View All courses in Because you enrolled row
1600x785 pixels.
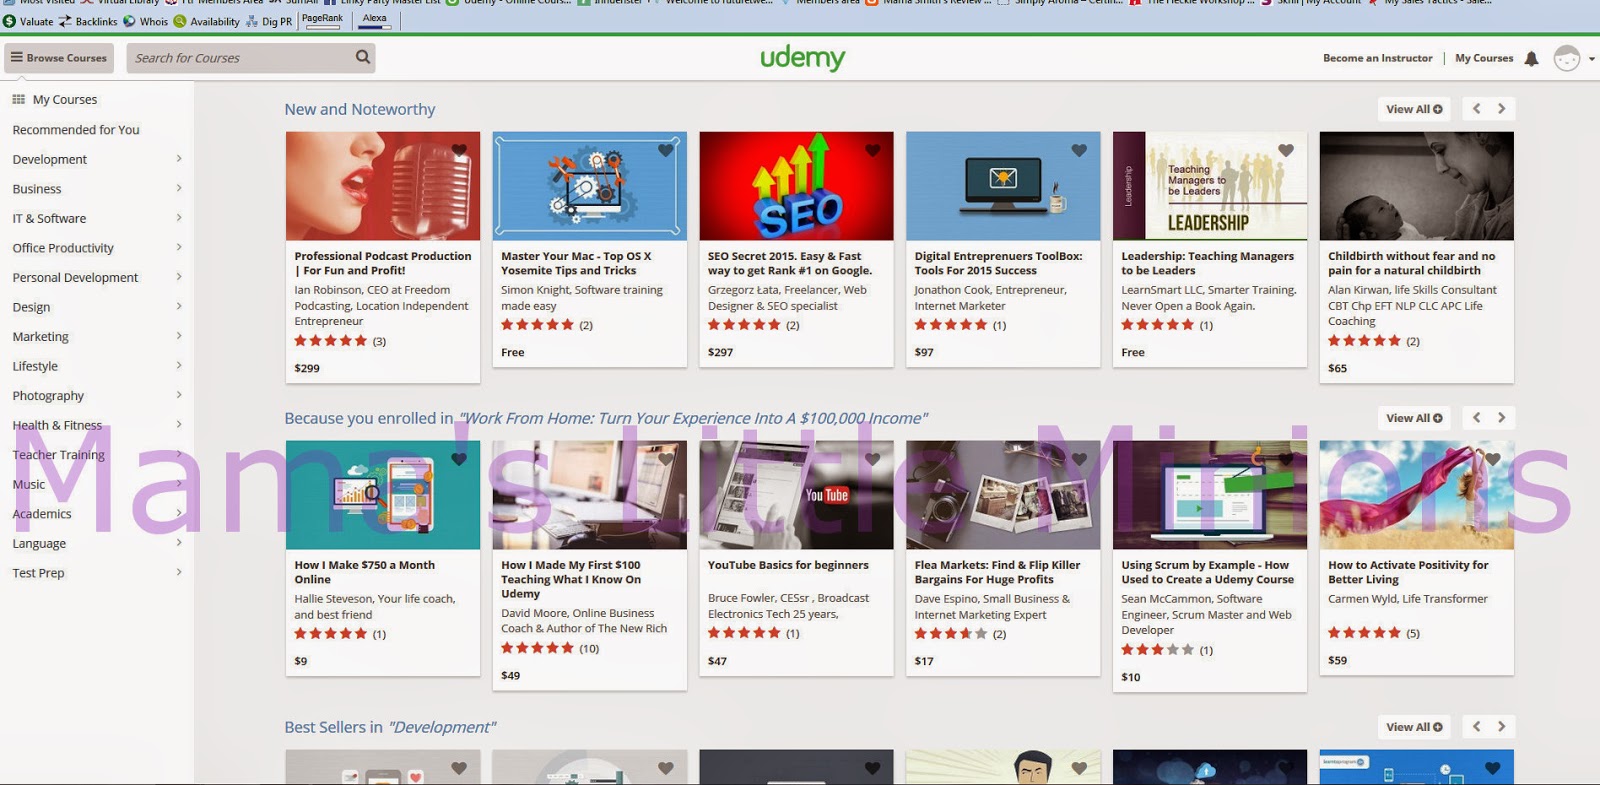1414,418
